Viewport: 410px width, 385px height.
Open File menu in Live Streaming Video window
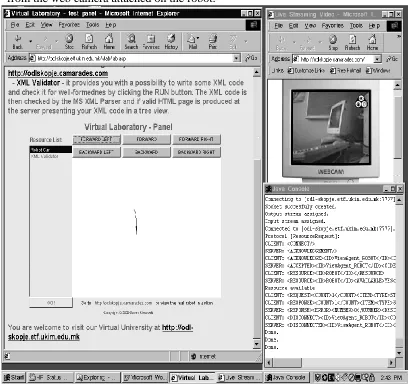[x=278, y=26]
